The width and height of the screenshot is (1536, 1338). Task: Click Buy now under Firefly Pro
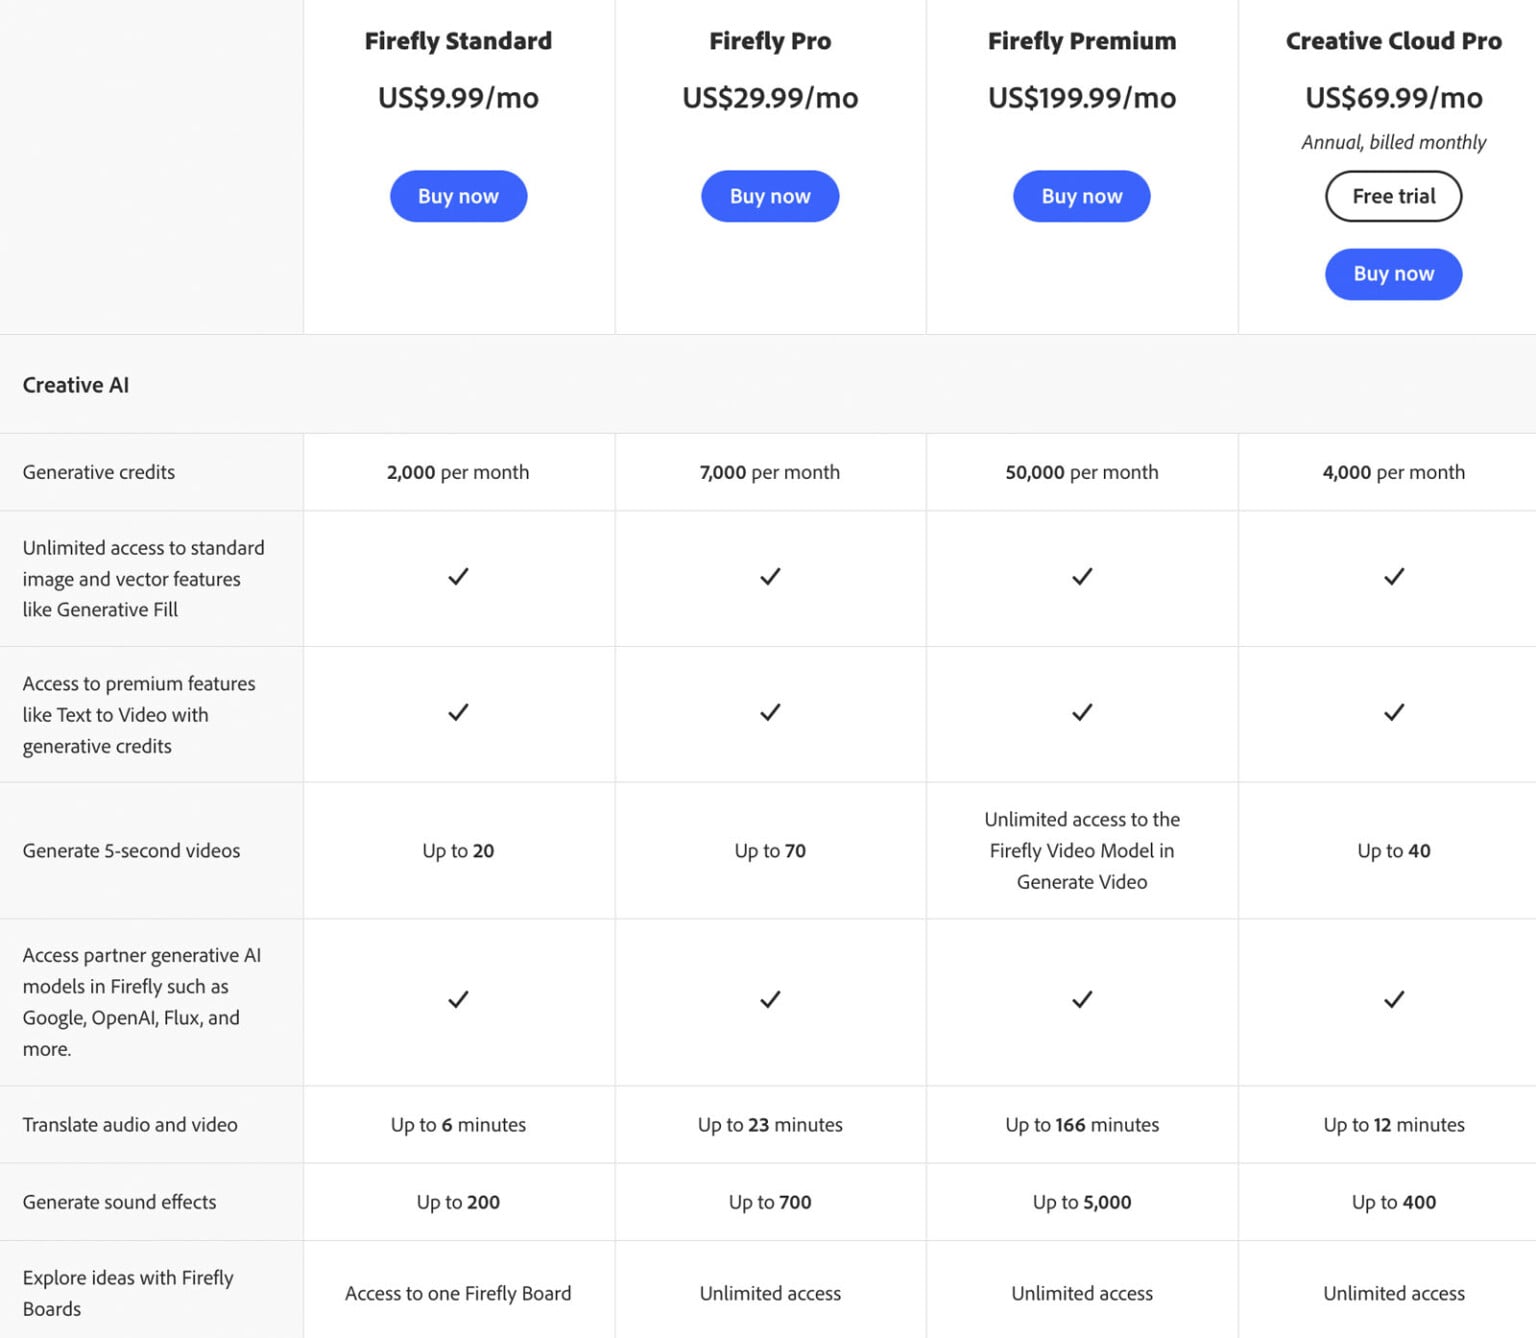(x=770, y=196)
